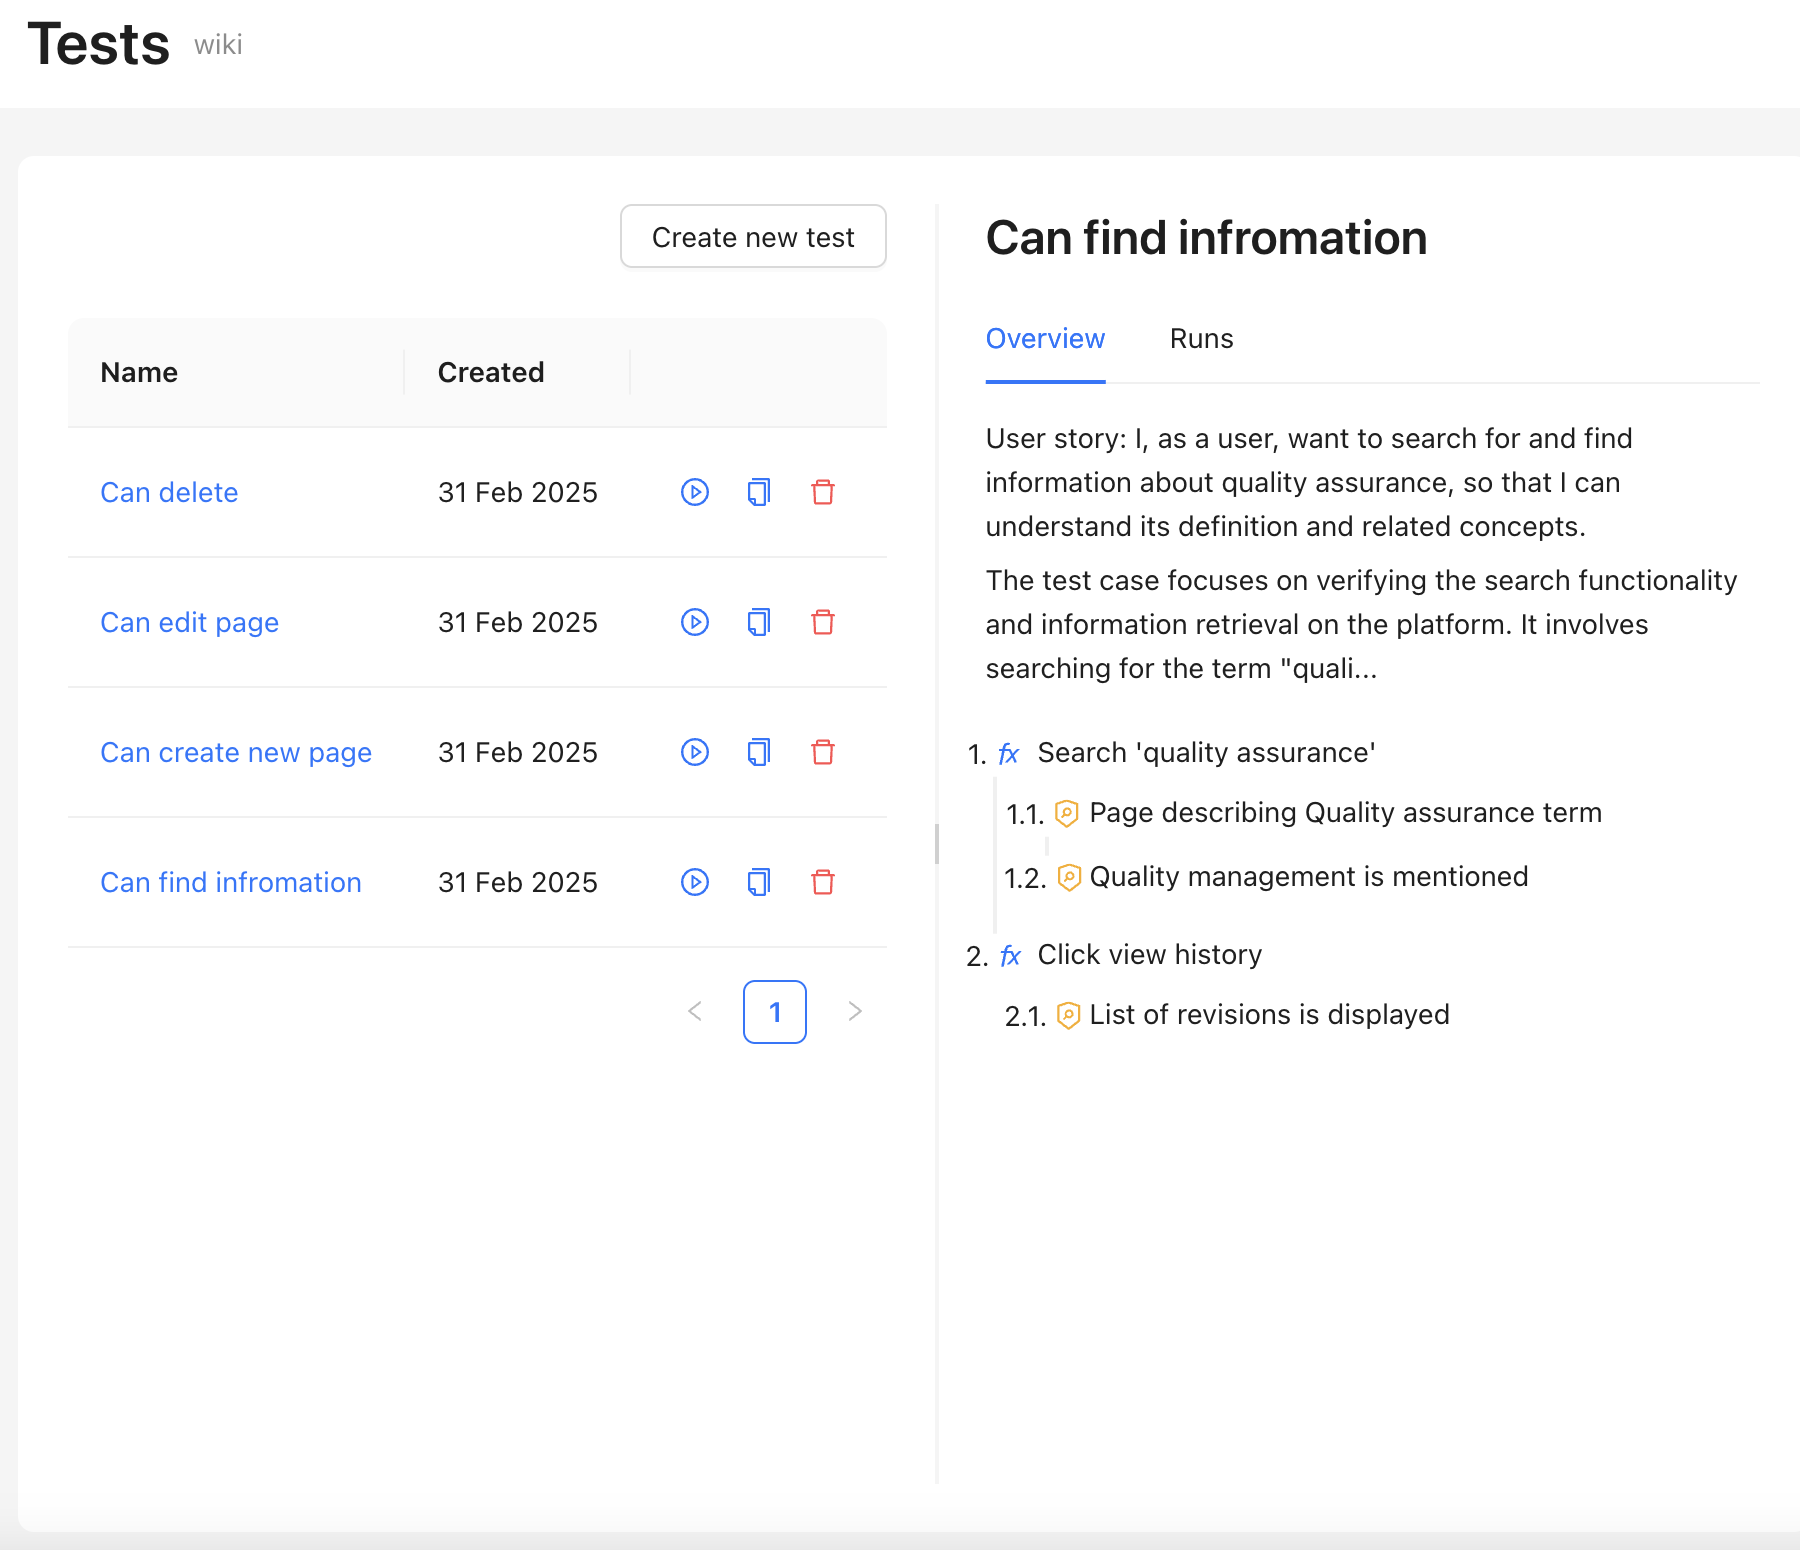The image size is (1800, 1550).
Task: Delete the 'Can edit page' test
Action: point(823,622)
